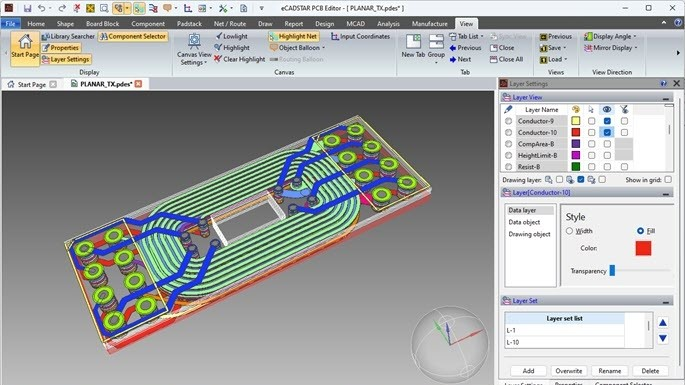
Task: Switch to the Net / Route ribbon tab
Action: tap(230, 24)
